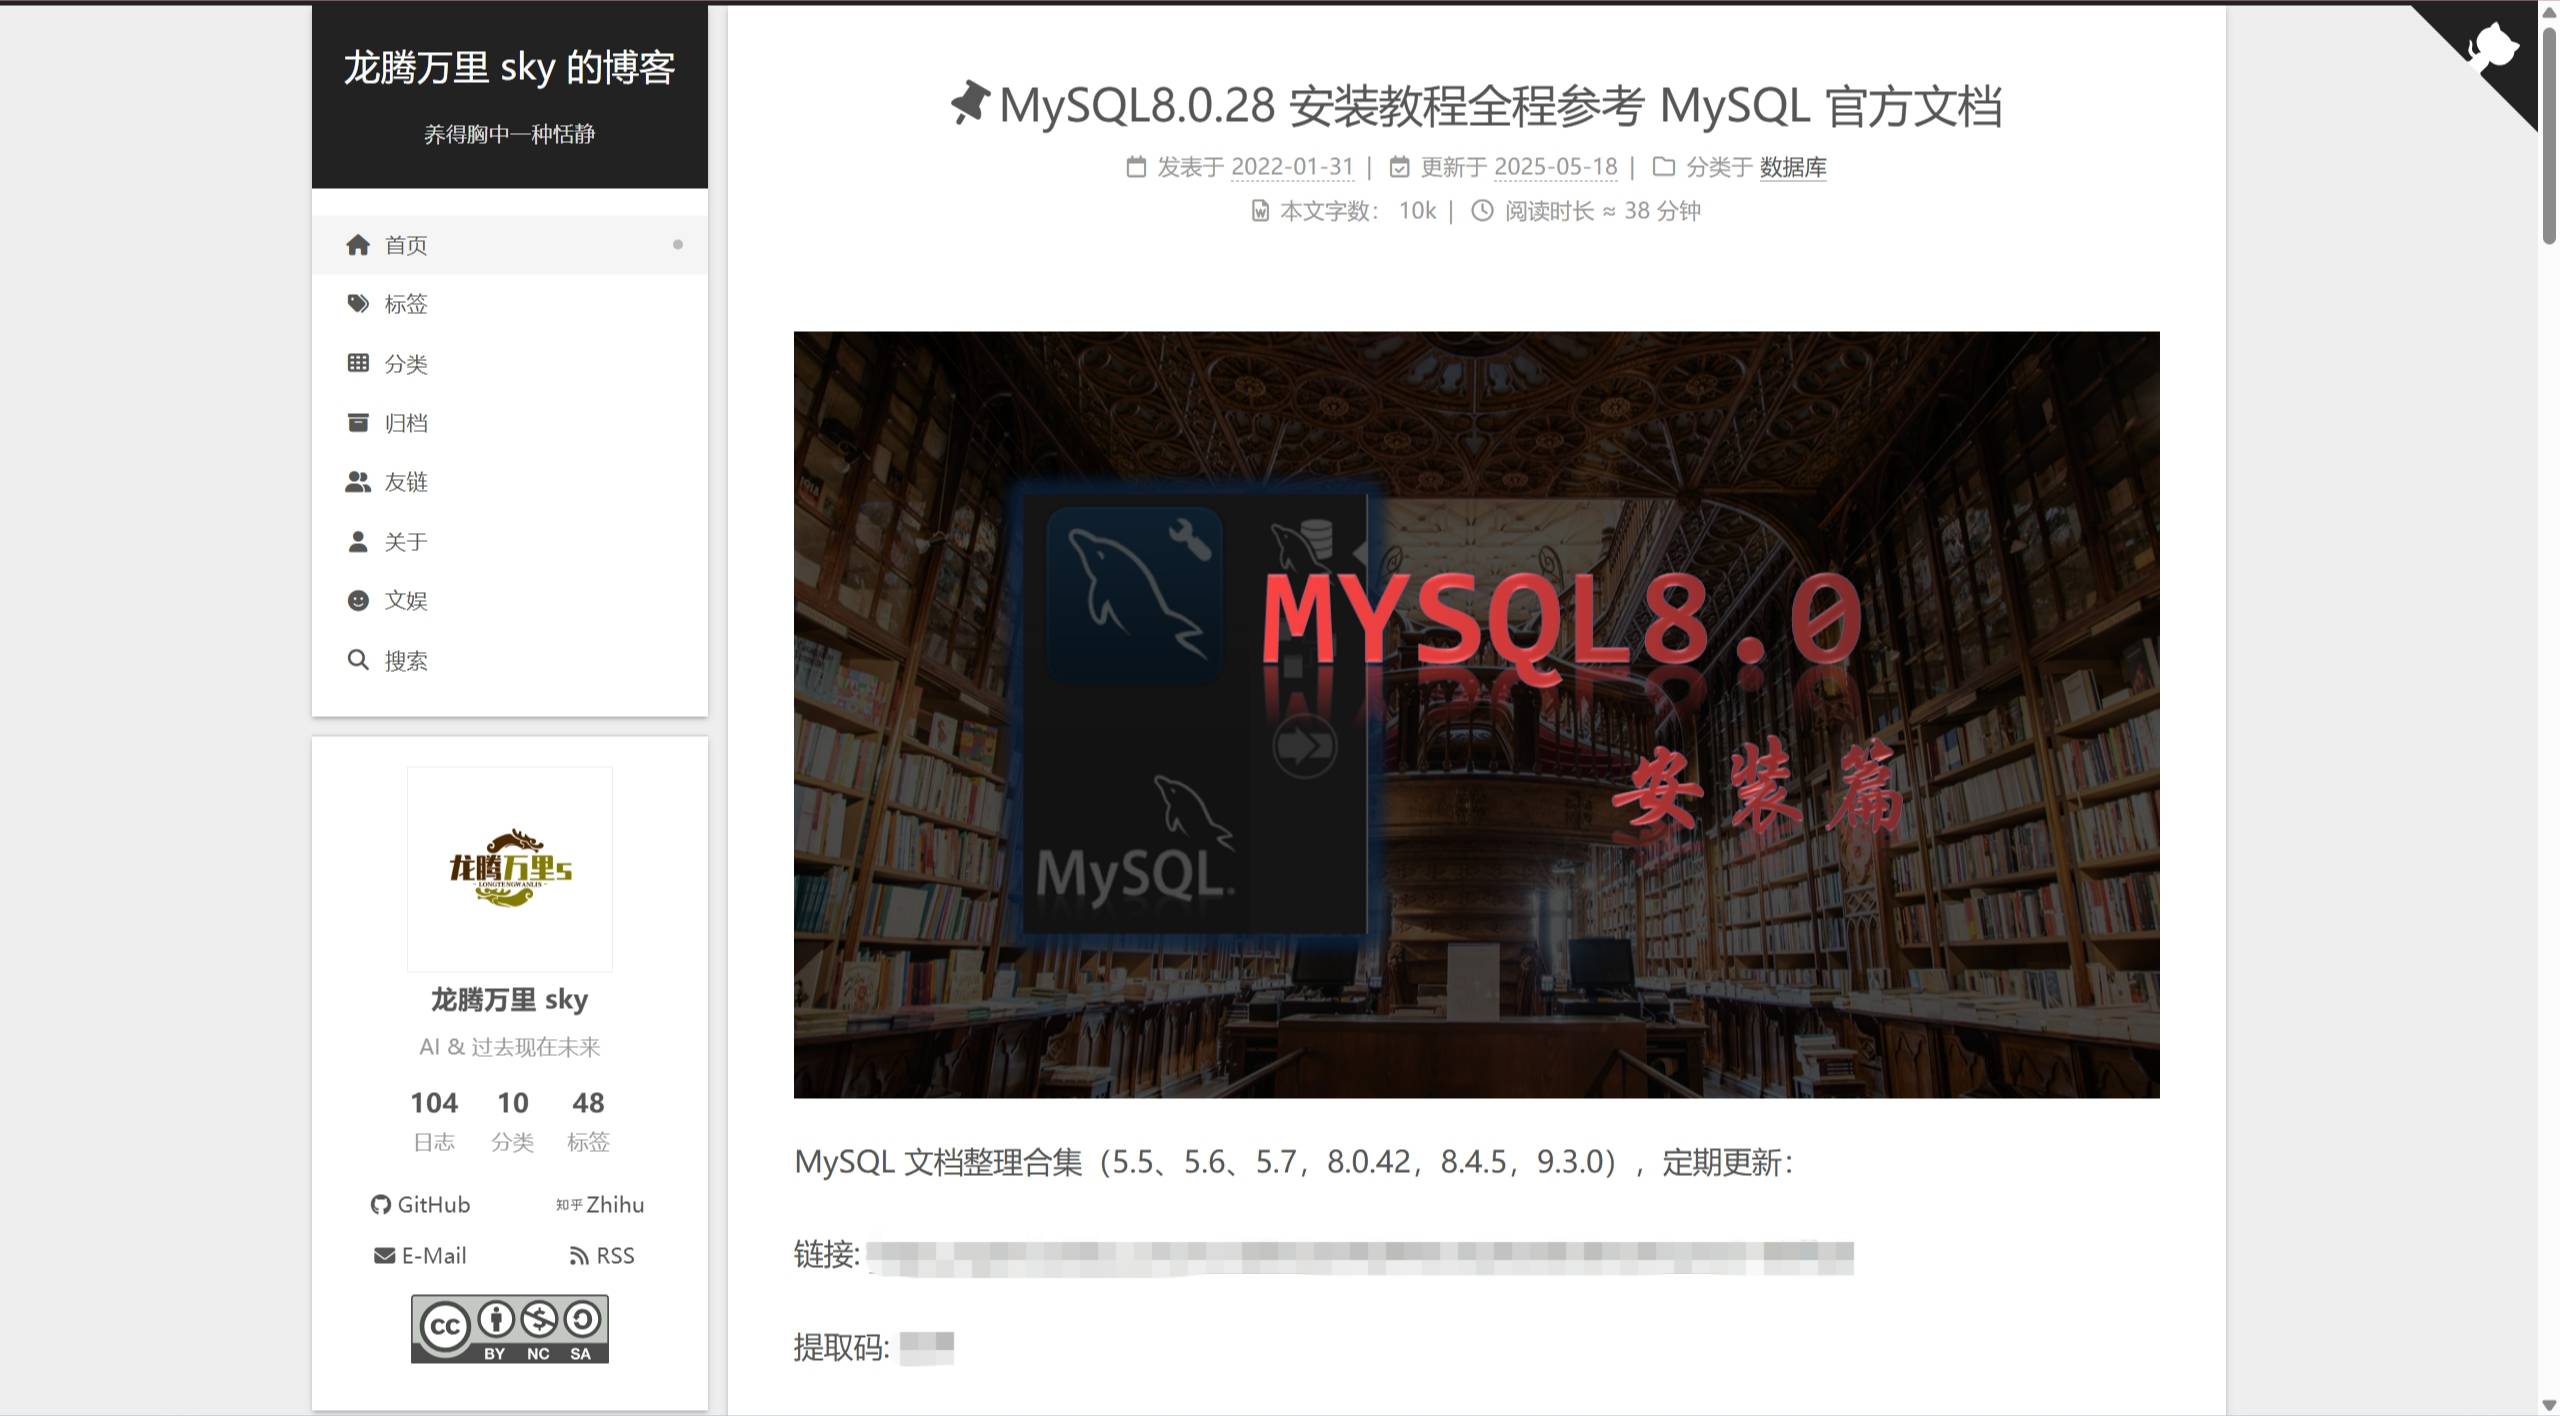
Task: Click the GitHub text link in sidebar
Action: pos(434,1205)
